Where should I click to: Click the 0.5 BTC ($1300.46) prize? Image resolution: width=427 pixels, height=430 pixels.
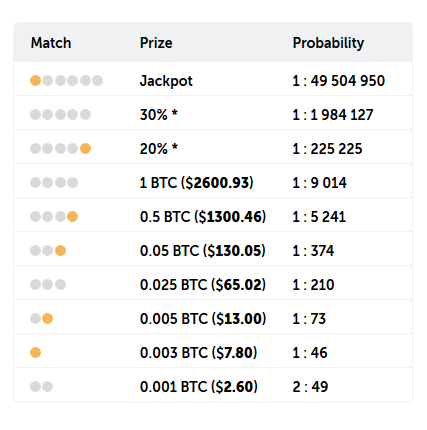point(203,217)
